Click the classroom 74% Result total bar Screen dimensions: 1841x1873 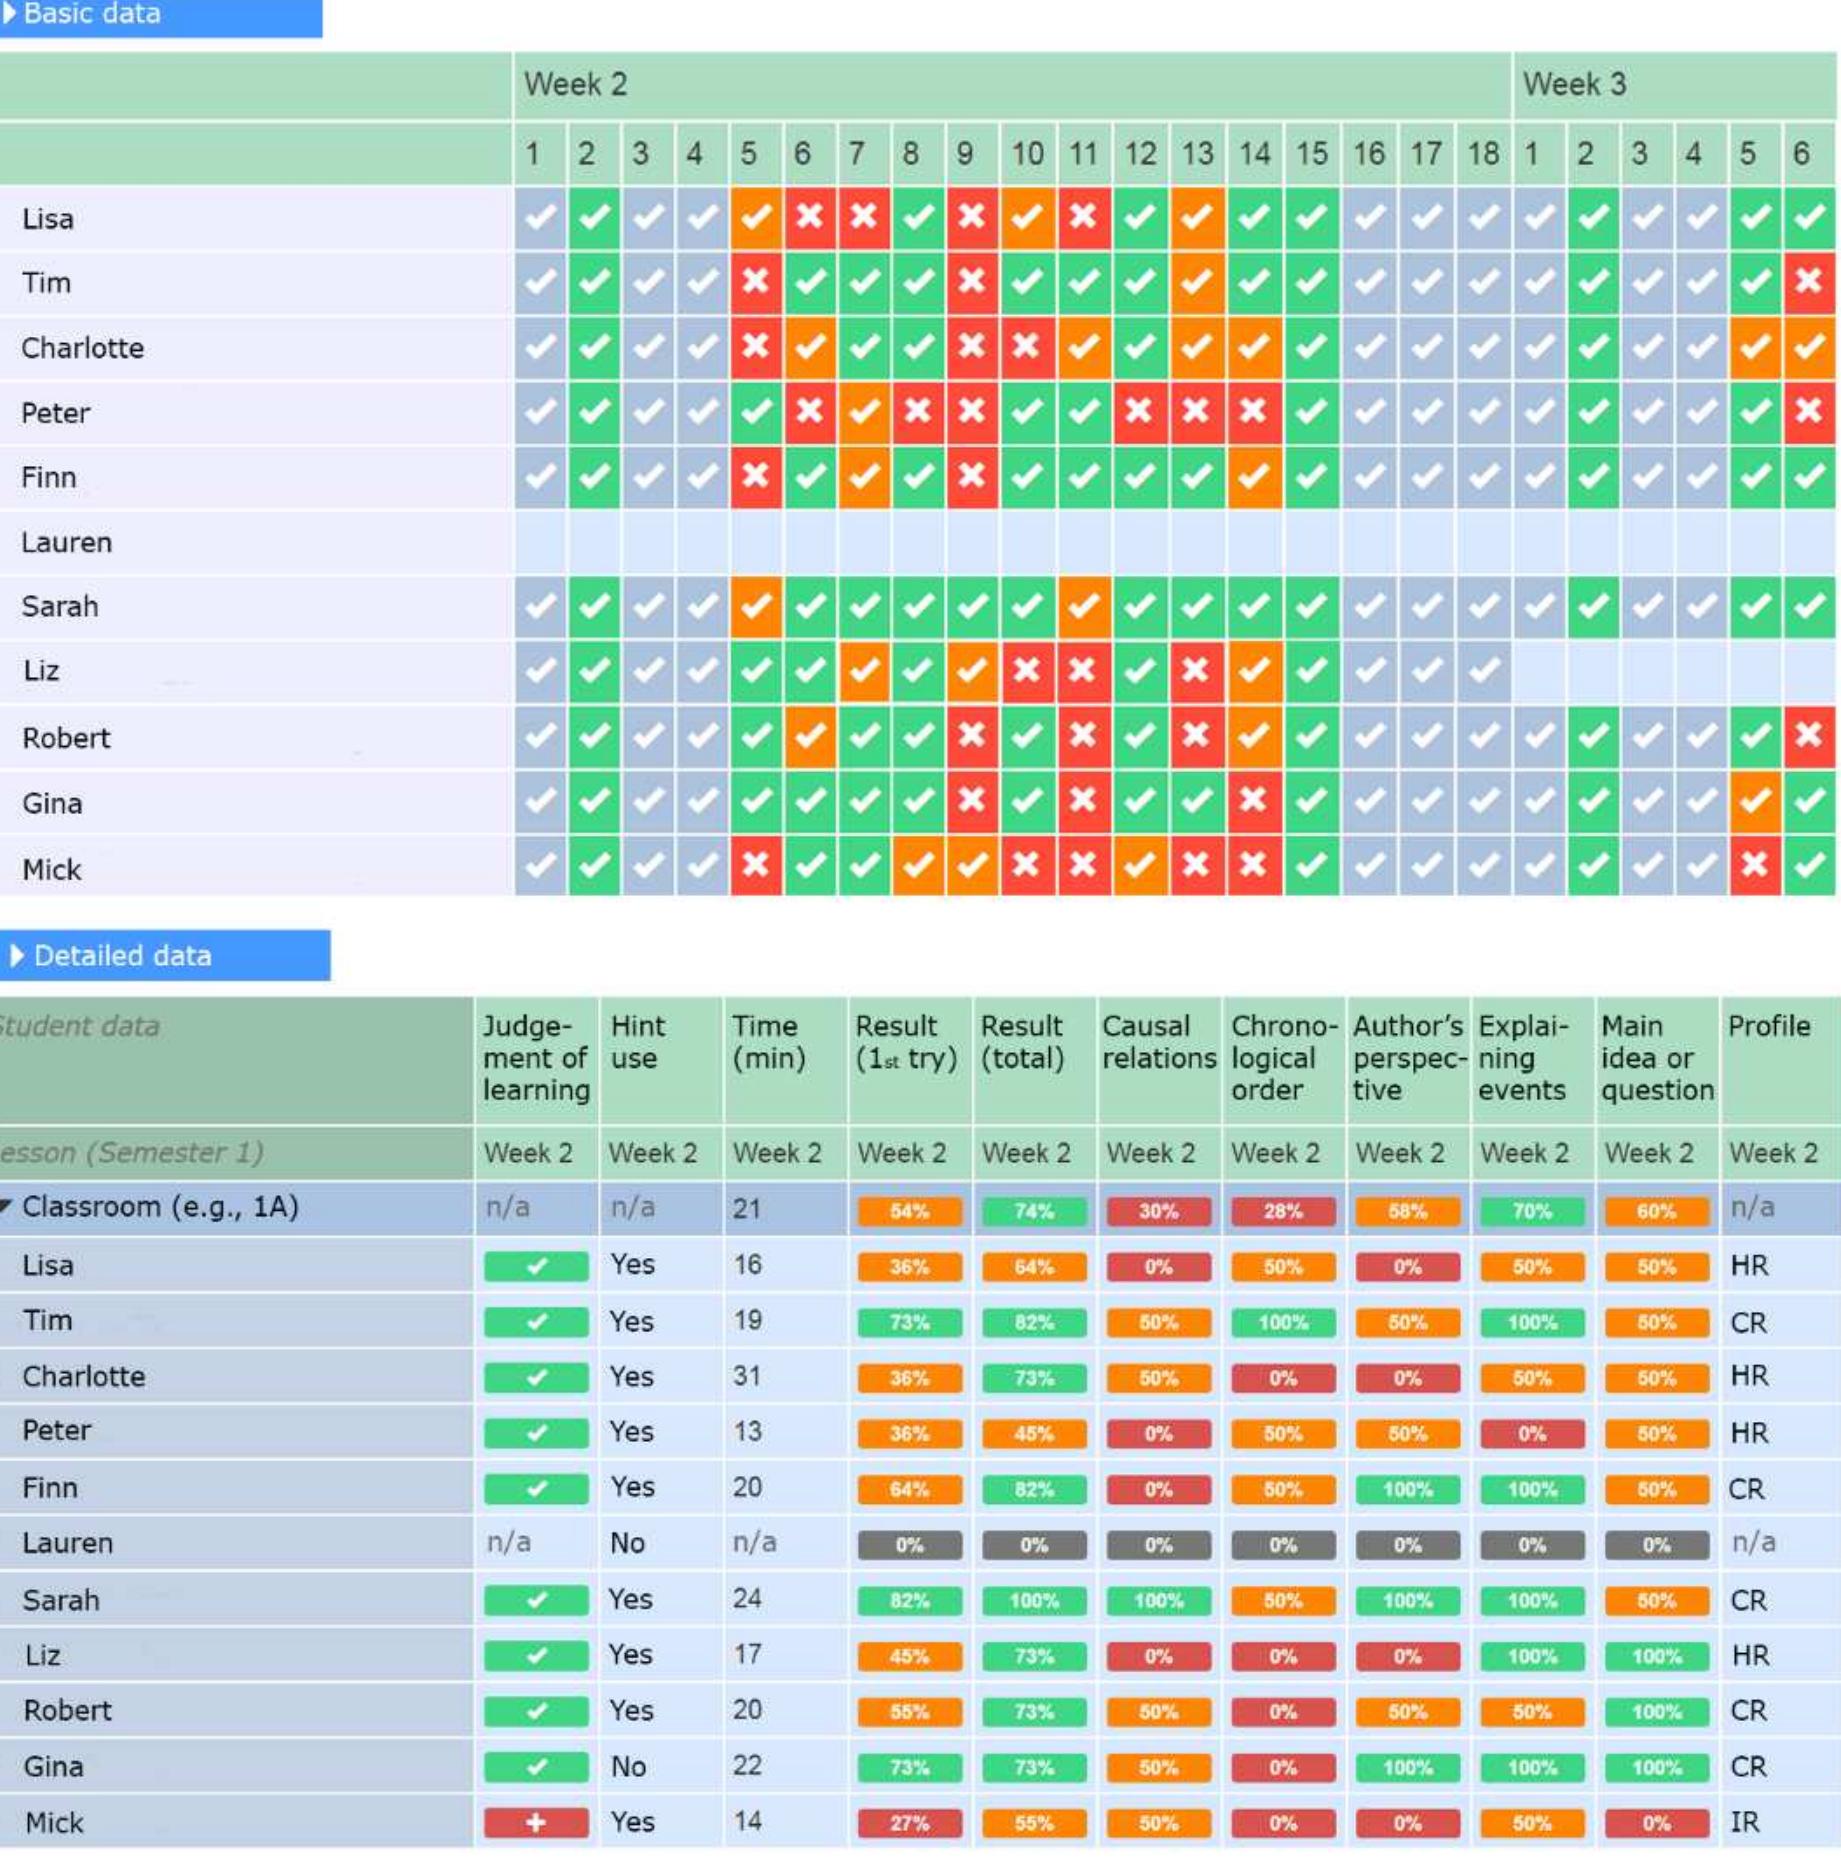coord(1033,1212)
